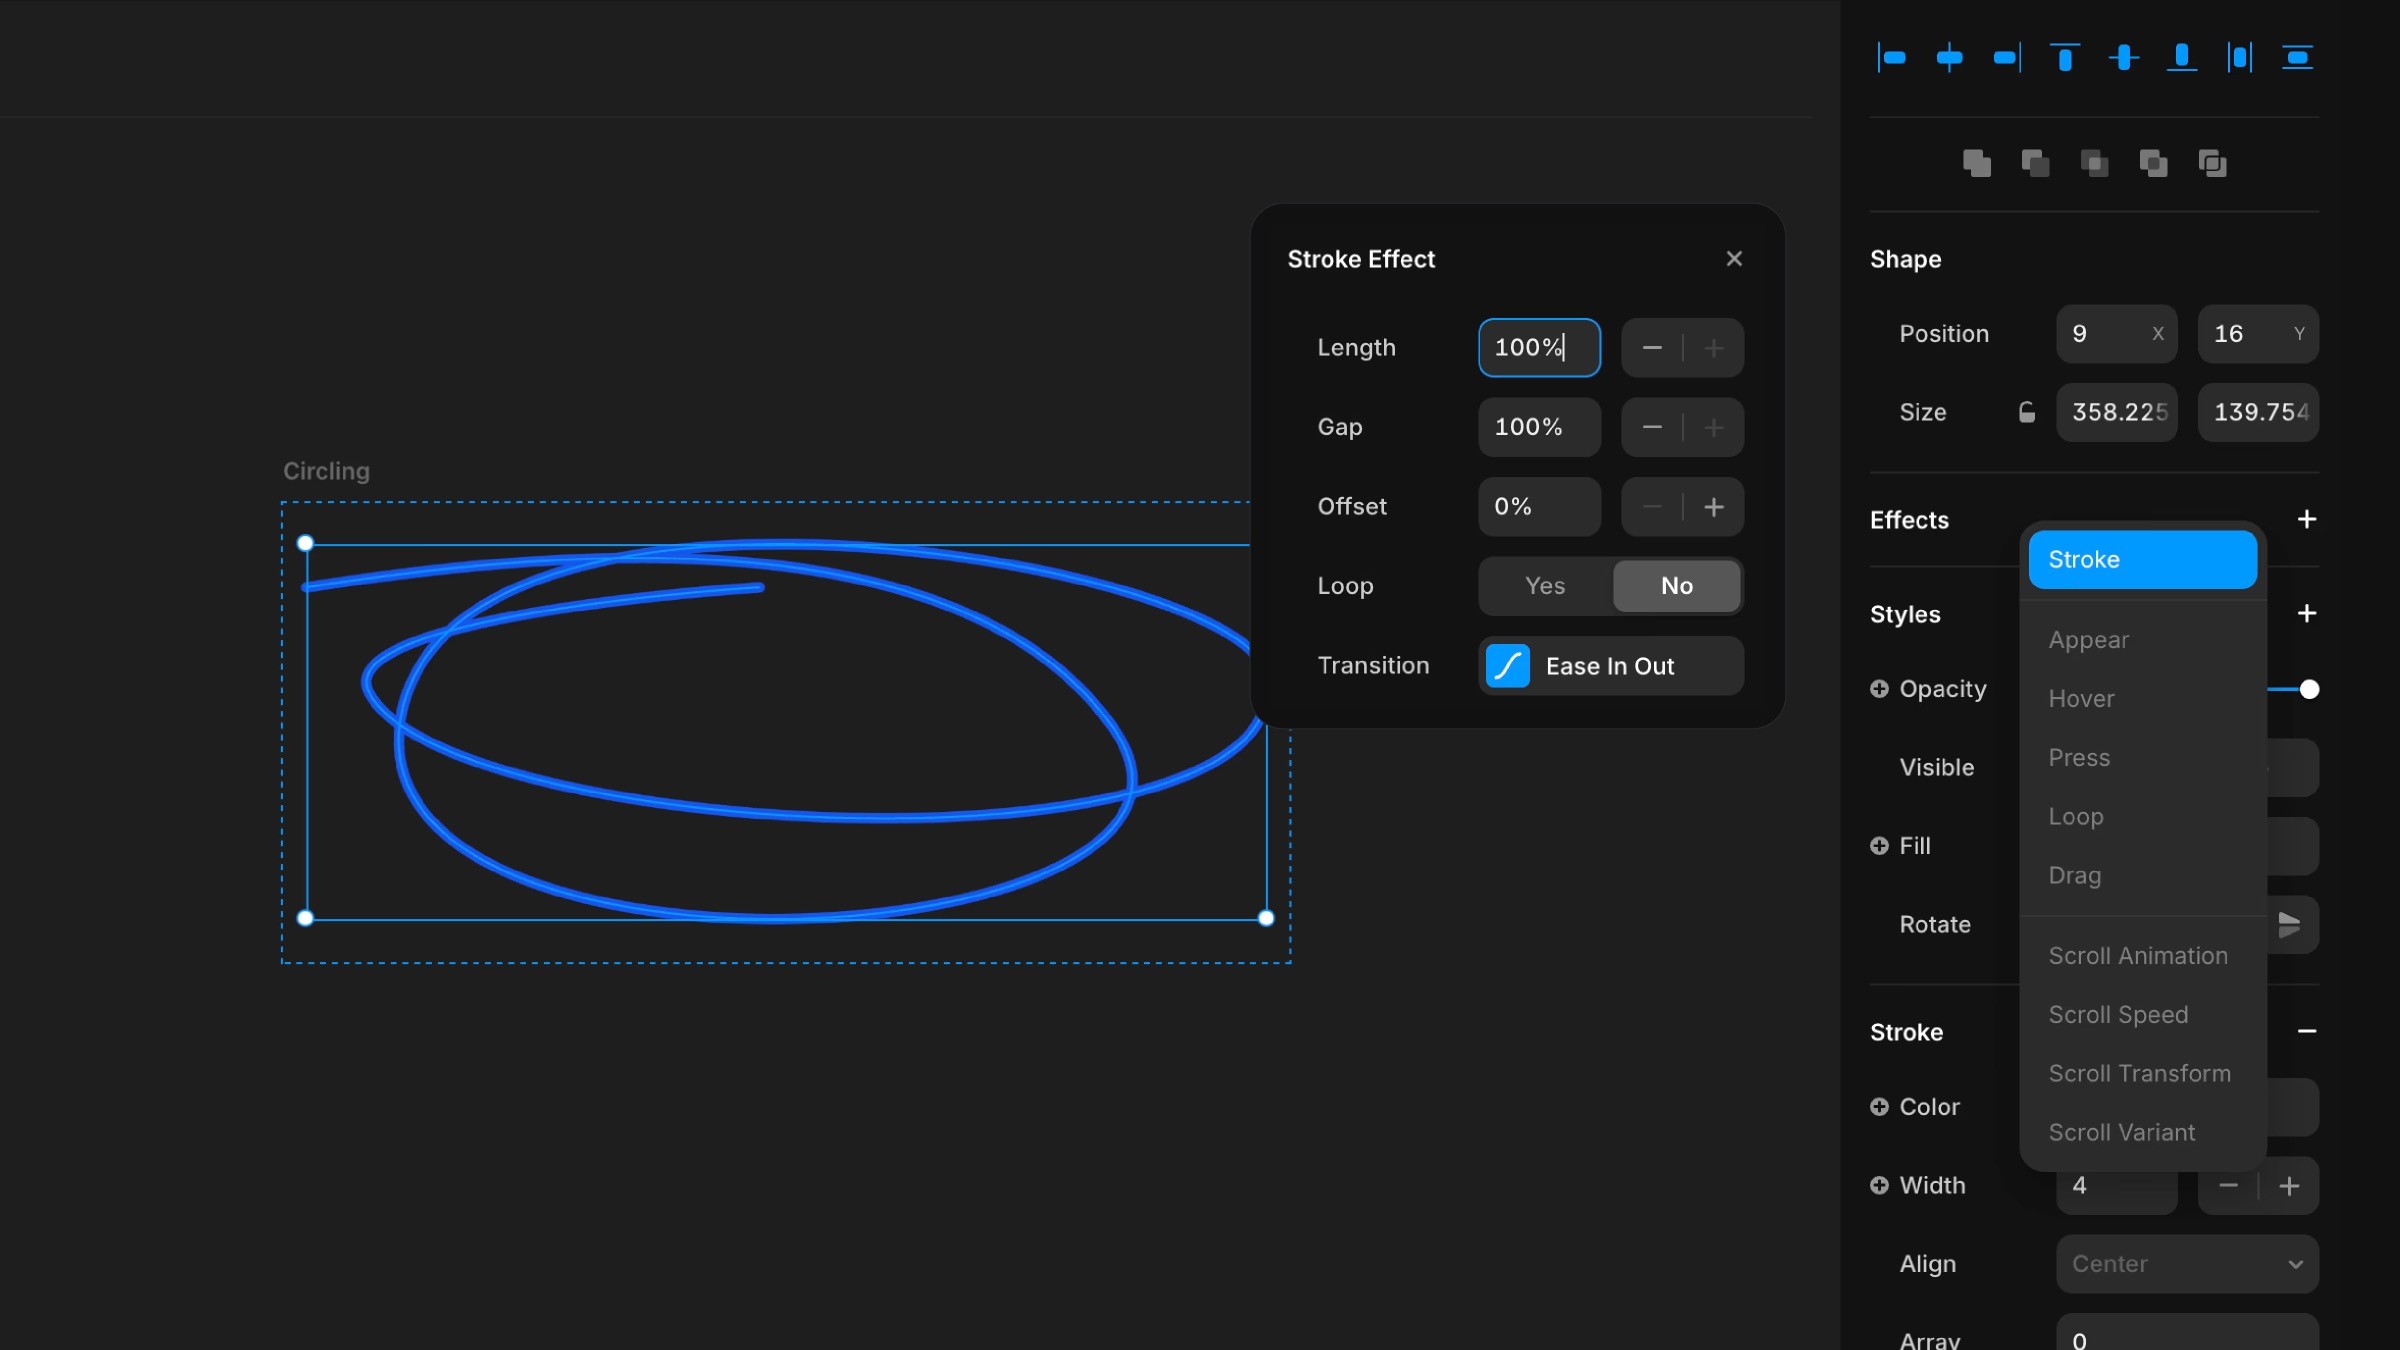This screenshot has height=1350, width=2400.
Task: Increase the Gap value
Action: click(x=1714, y=428)
